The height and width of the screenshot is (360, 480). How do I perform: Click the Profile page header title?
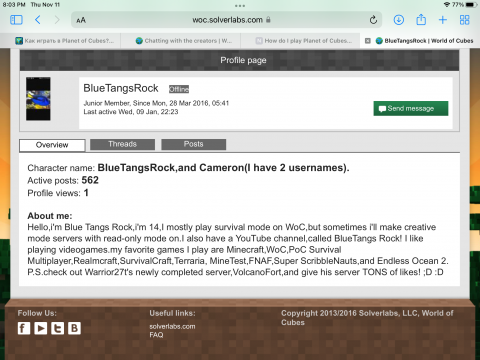243,60
